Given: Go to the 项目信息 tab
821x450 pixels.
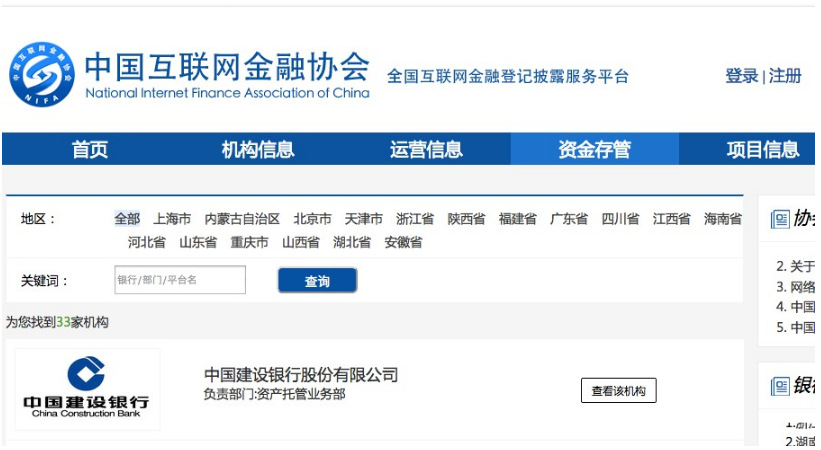Looking at the screenshot, I should point(763,149).
